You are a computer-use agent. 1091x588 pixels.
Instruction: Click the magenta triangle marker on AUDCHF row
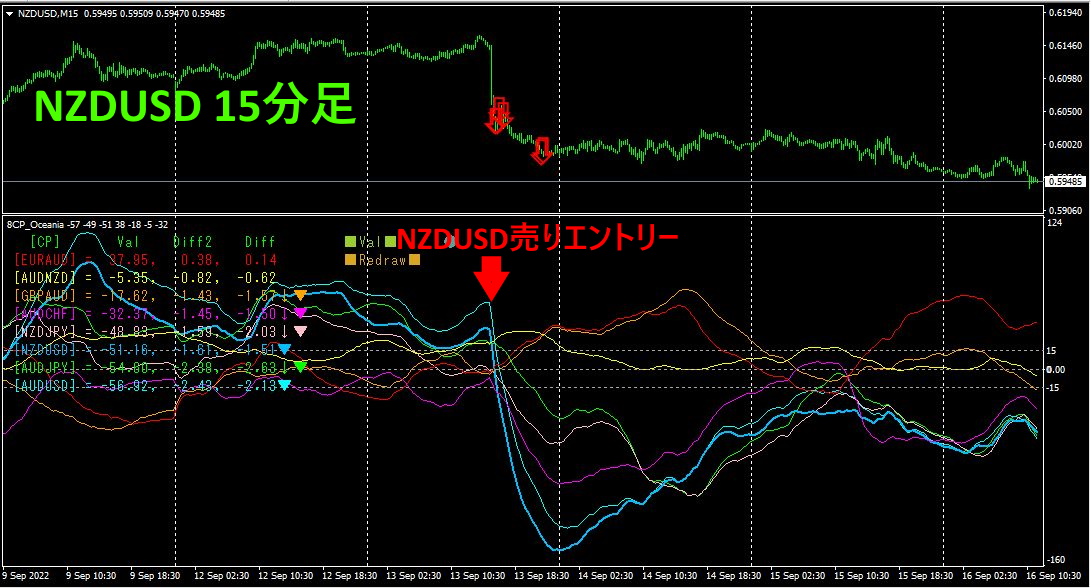click(300, 314)
